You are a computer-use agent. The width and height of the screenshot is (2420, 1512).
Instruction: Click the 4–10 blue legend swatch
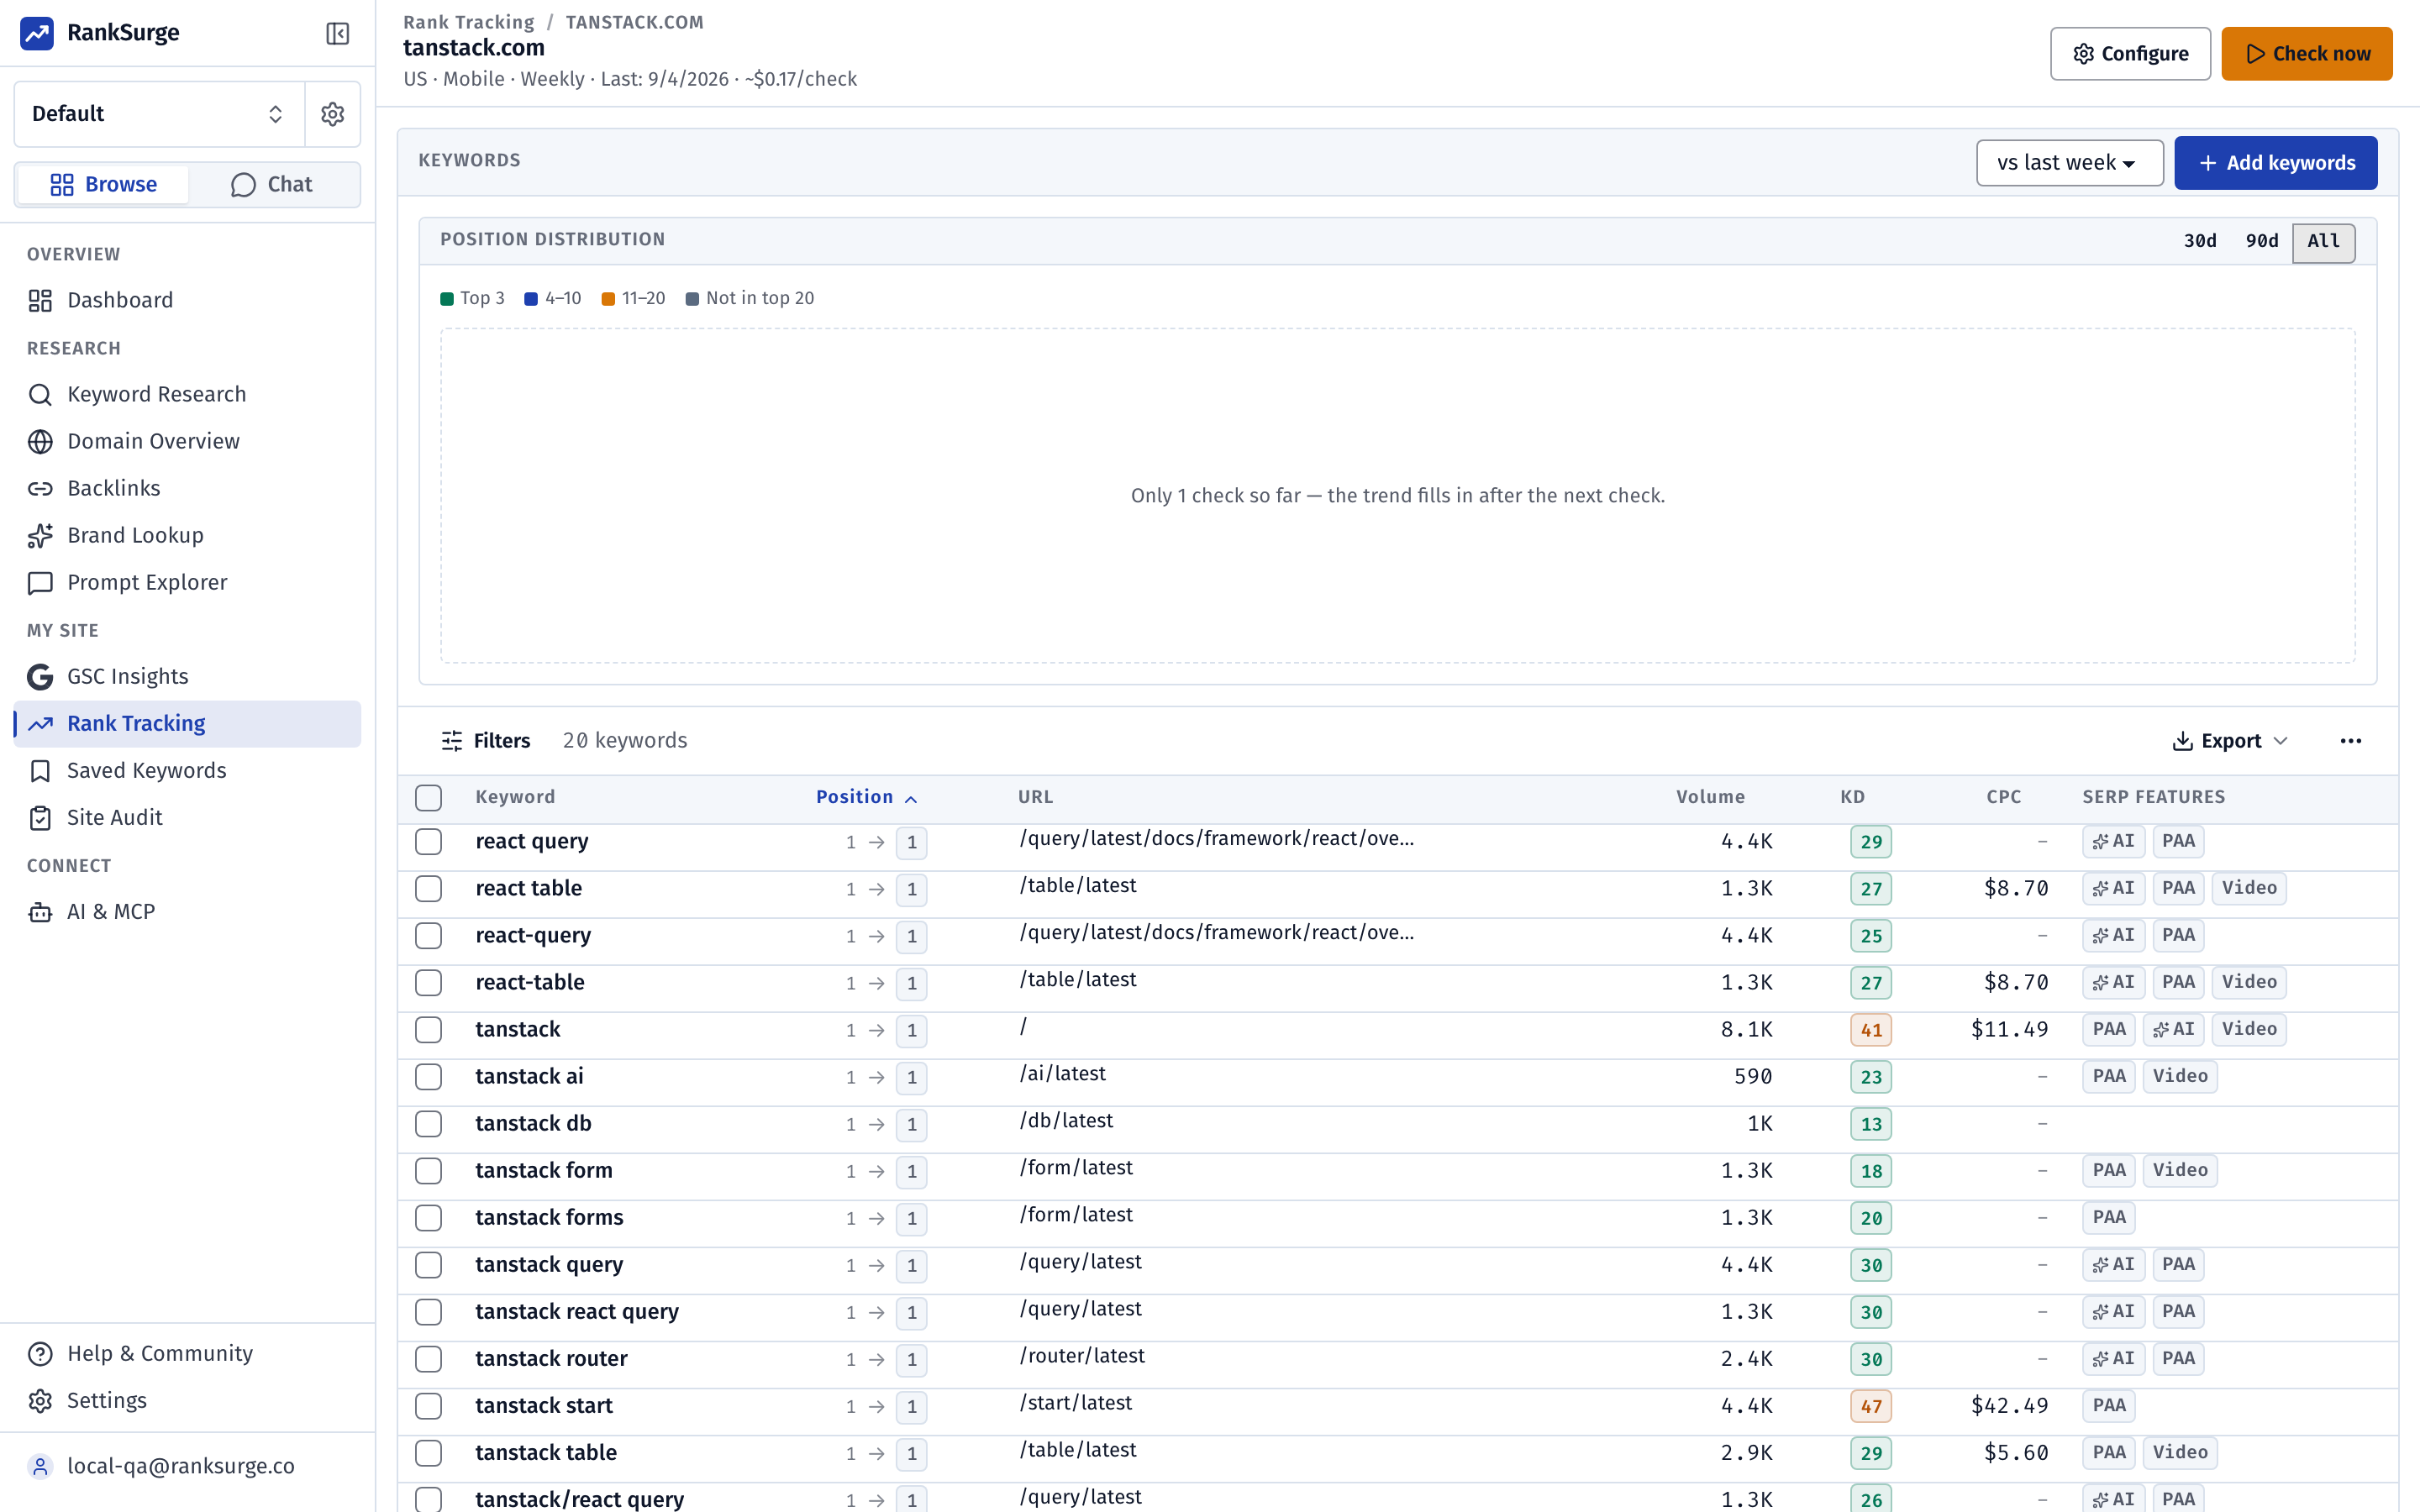click(x=531, y=298)
